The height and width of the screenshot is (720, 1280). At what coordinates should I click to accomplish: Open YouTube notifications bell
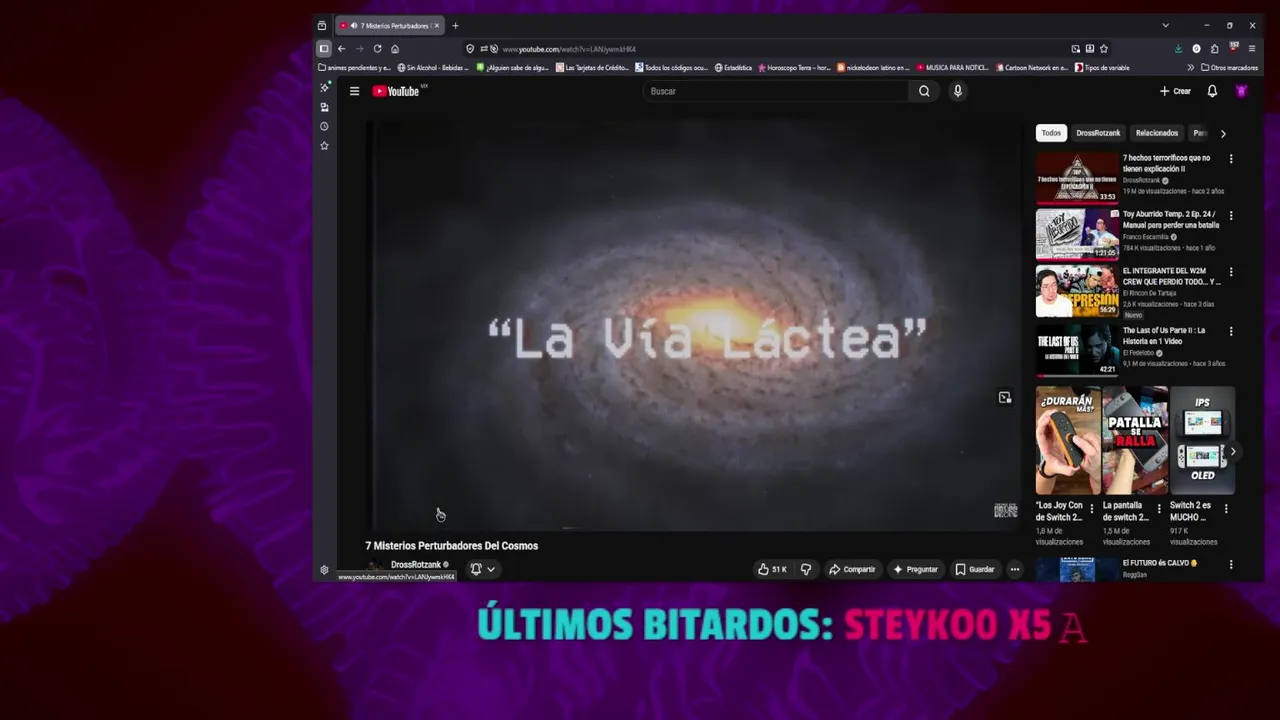tap(1212, 91)
